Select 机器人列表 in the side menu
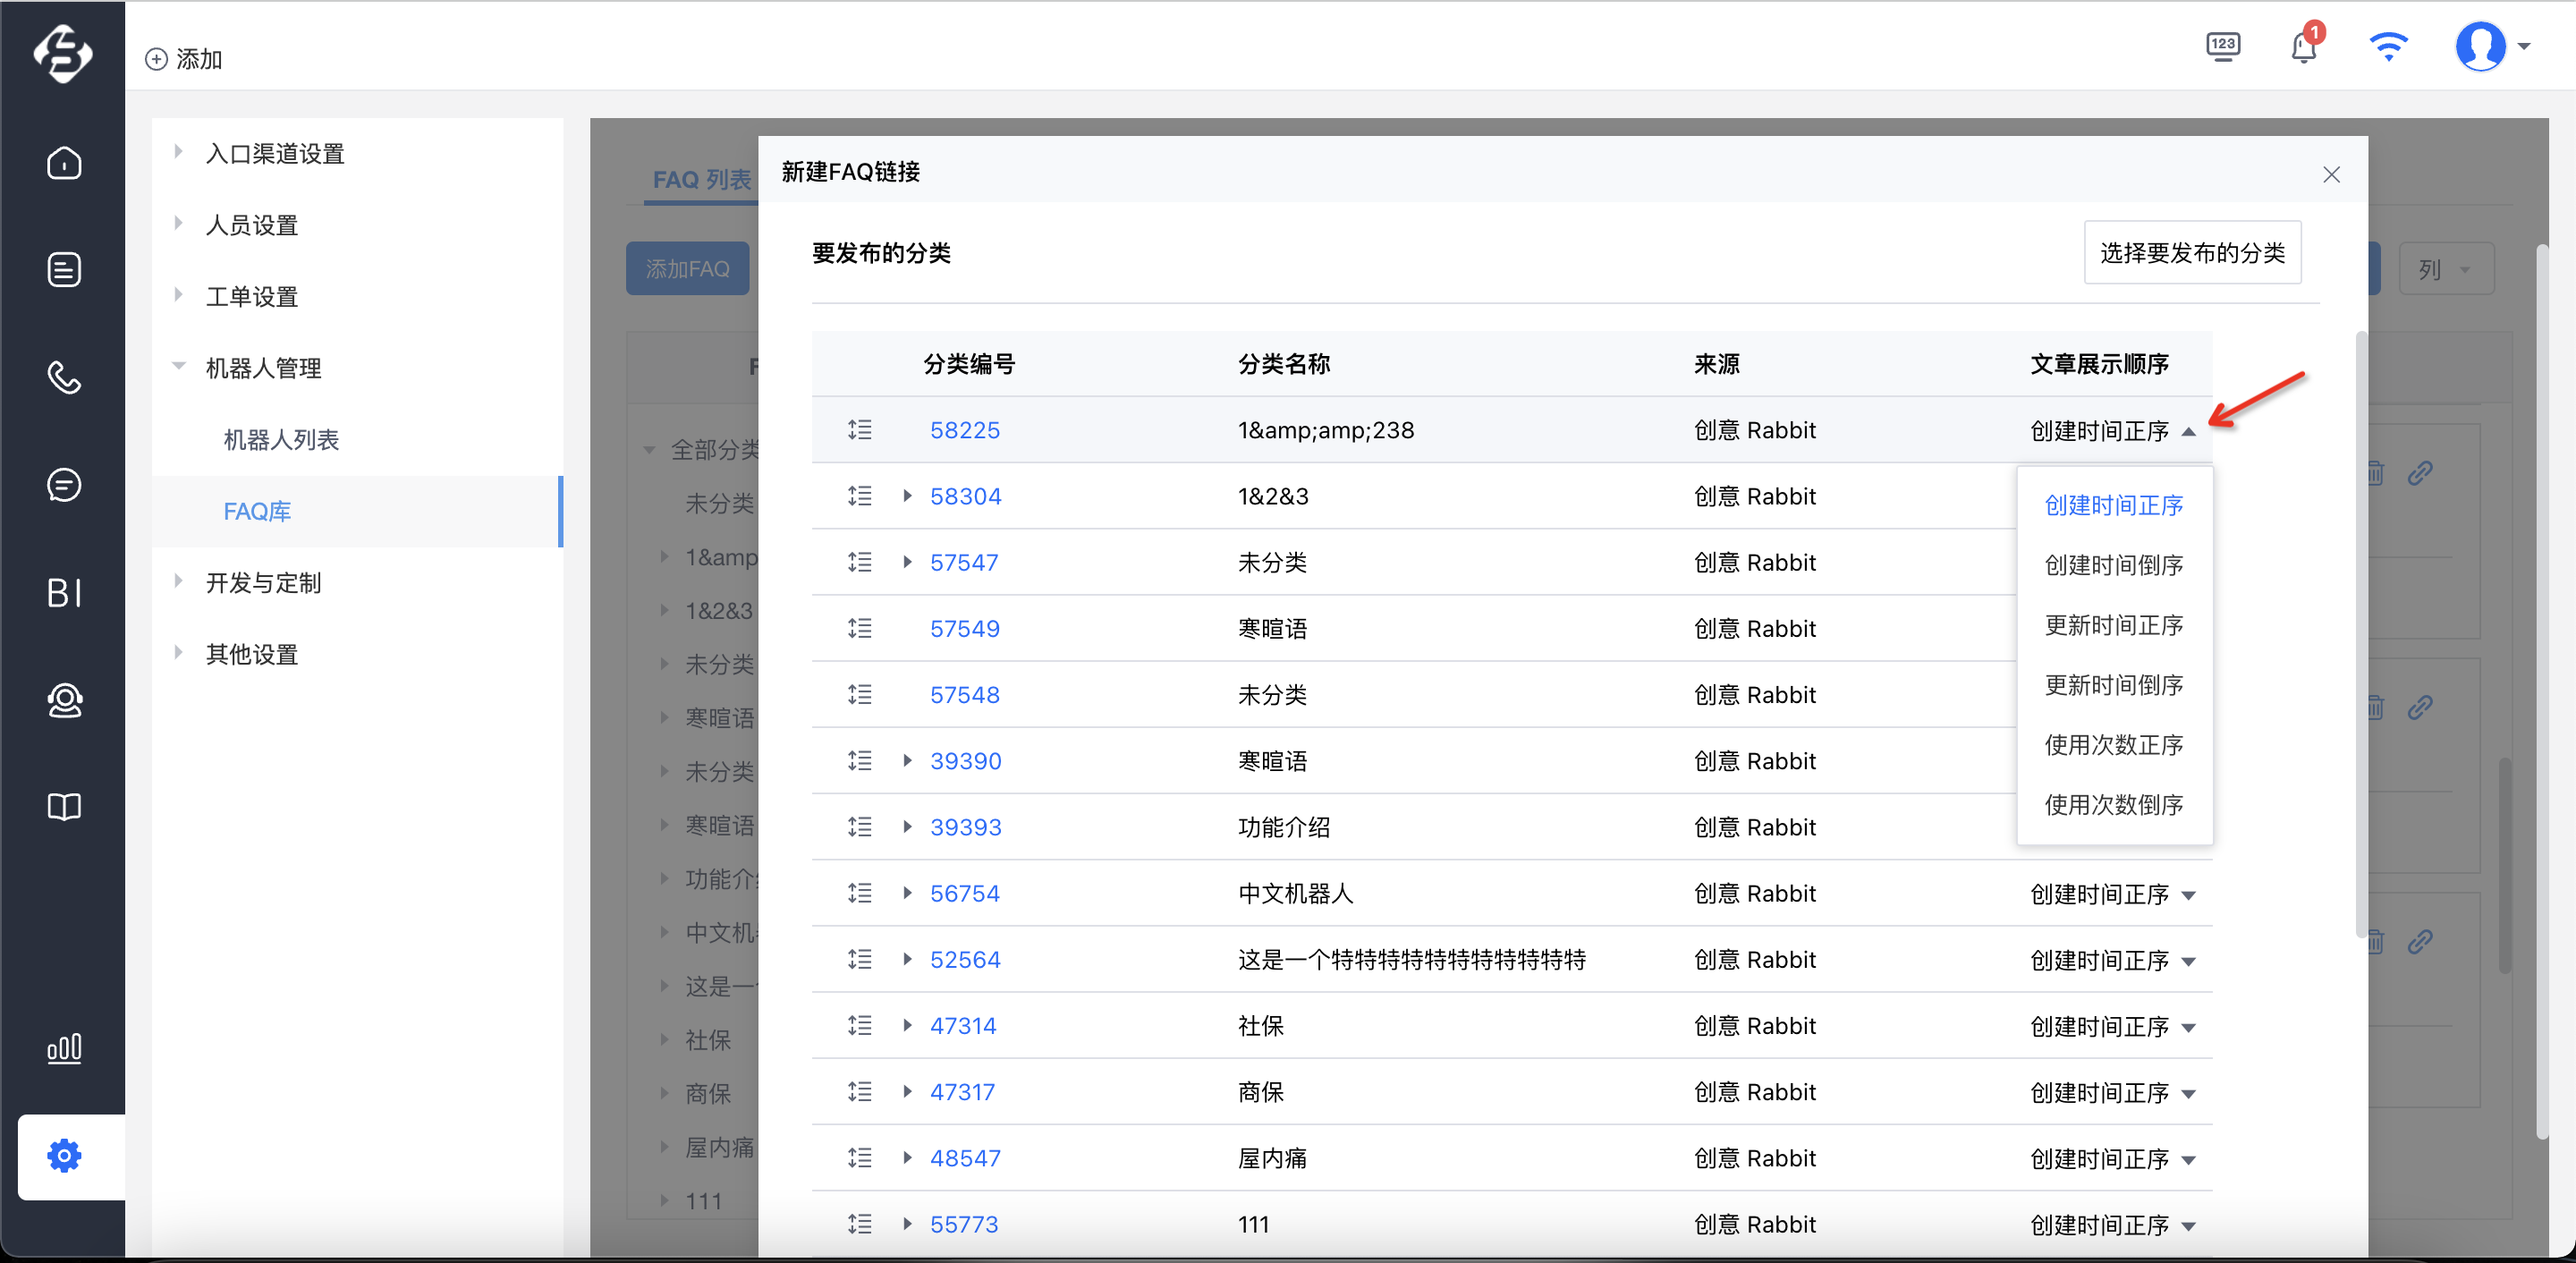The width and height of the screenshot is (2576, 1263). (281, 439)
